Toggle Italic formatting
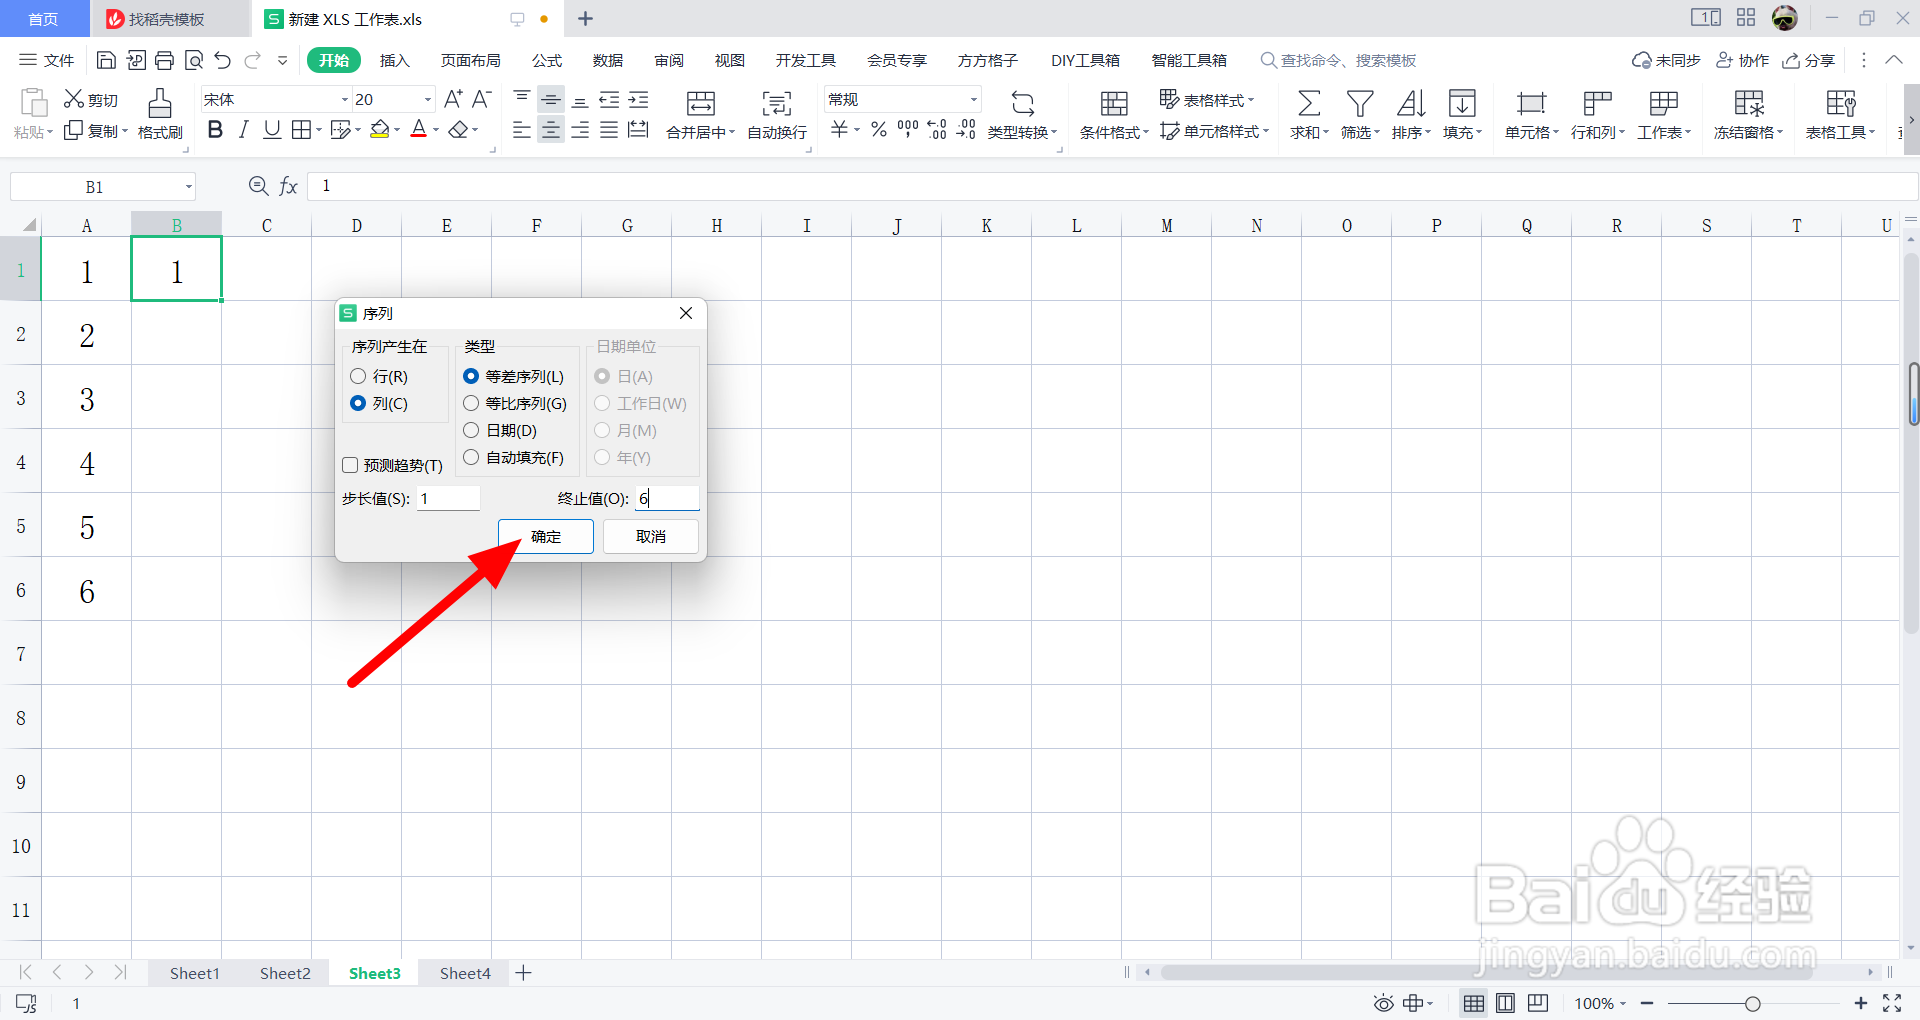The image size is (1920, 1020). click(x=243, y=129)
